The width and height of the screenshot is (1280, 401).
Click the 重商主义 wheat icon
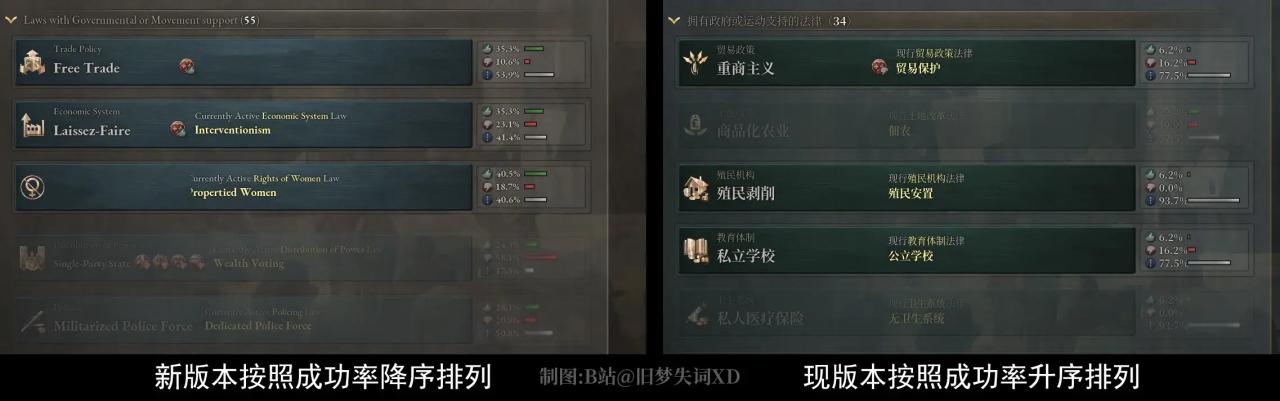pos(695,64)
